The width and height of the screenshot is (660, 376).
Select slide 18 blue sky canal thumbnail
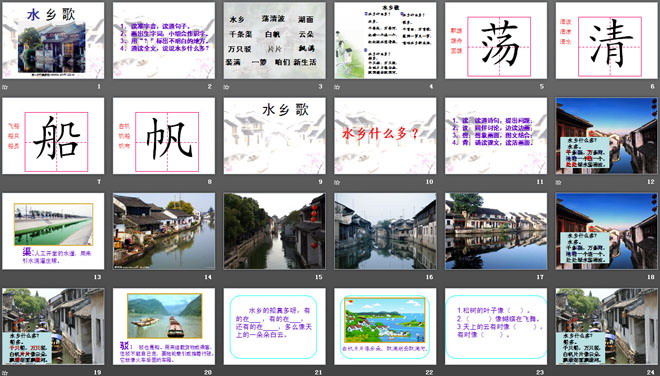pos(607,231)
